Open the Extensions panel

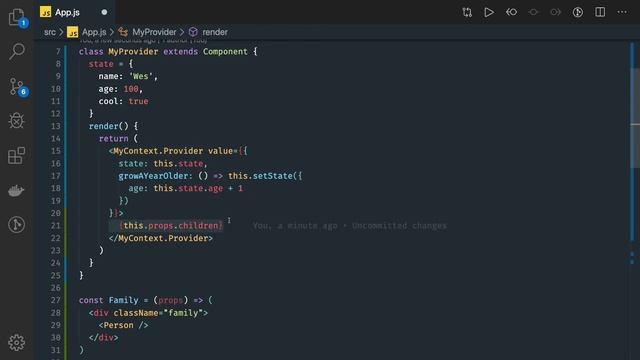16,156
